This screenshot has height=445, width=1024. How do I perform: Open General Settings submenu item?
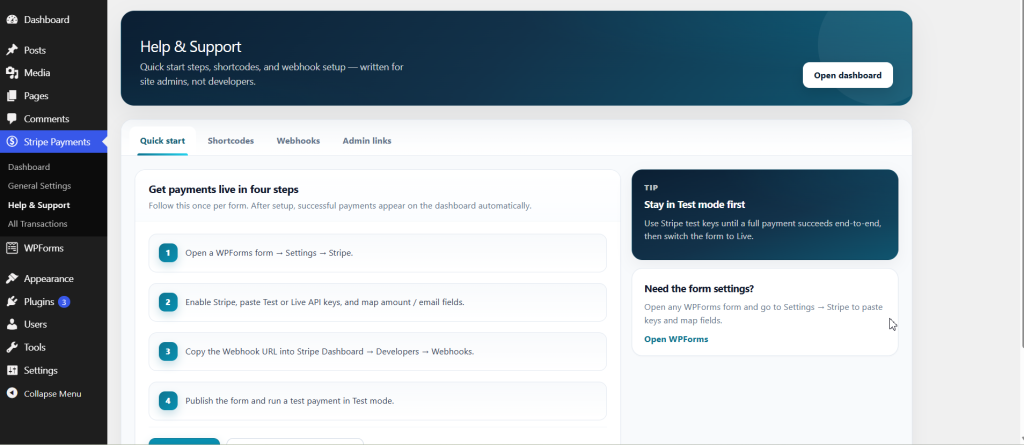40,186
